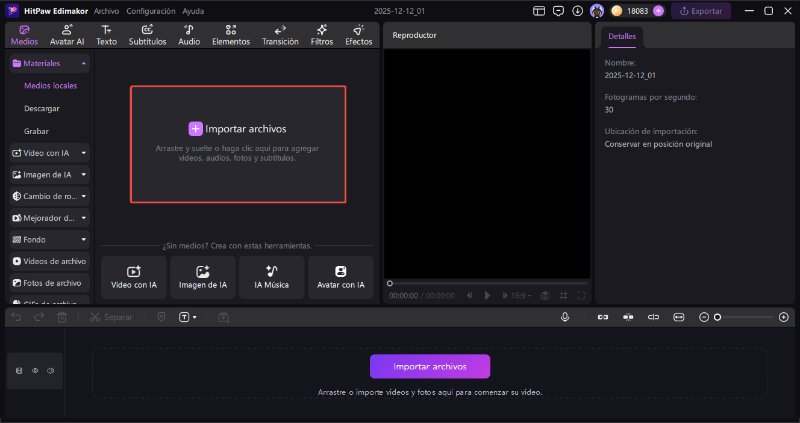Collapse the Materiales section

(84, 63)
